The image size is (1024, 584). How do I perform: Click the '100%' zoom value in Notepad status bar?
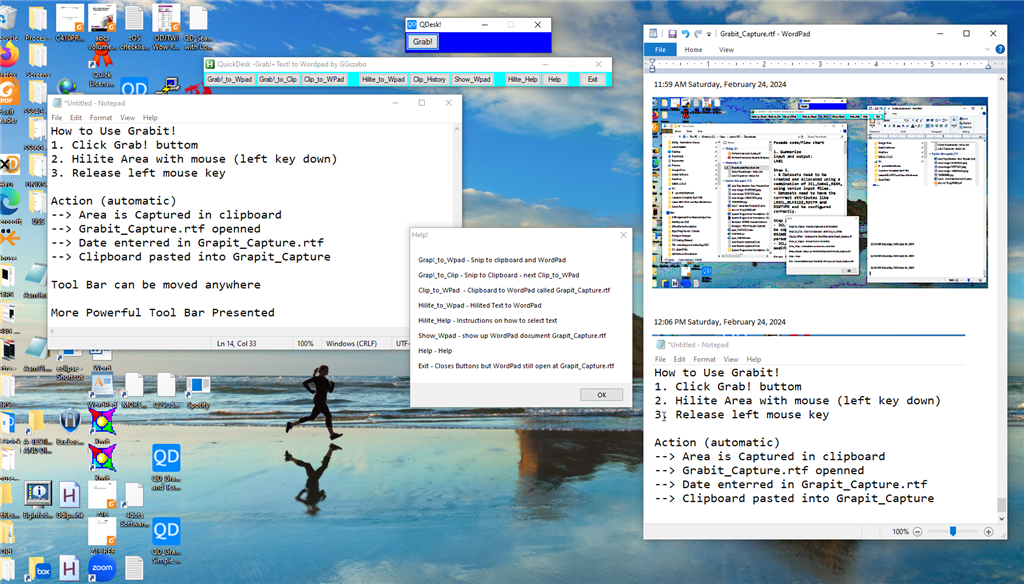click(x=305, y=343)
